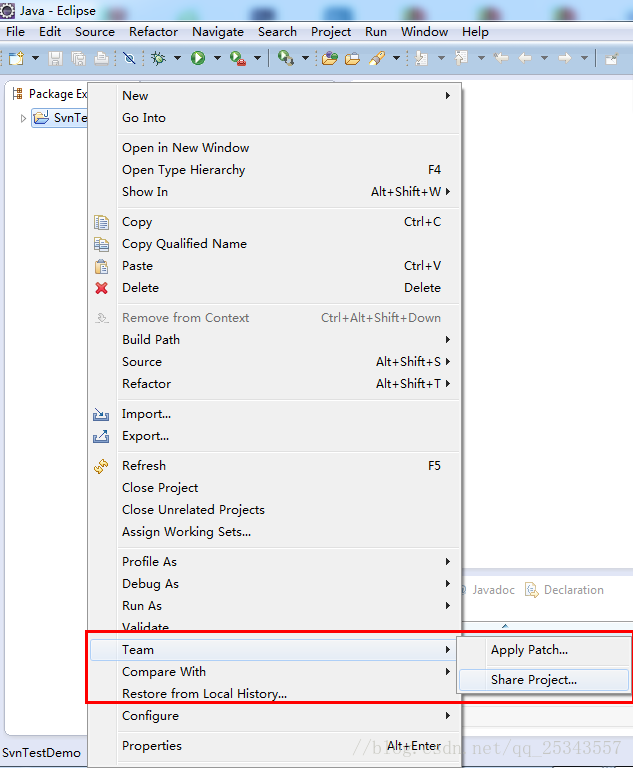Open the Search menu
Viewport: 633px width, 768px height.
tap(277, 32)
